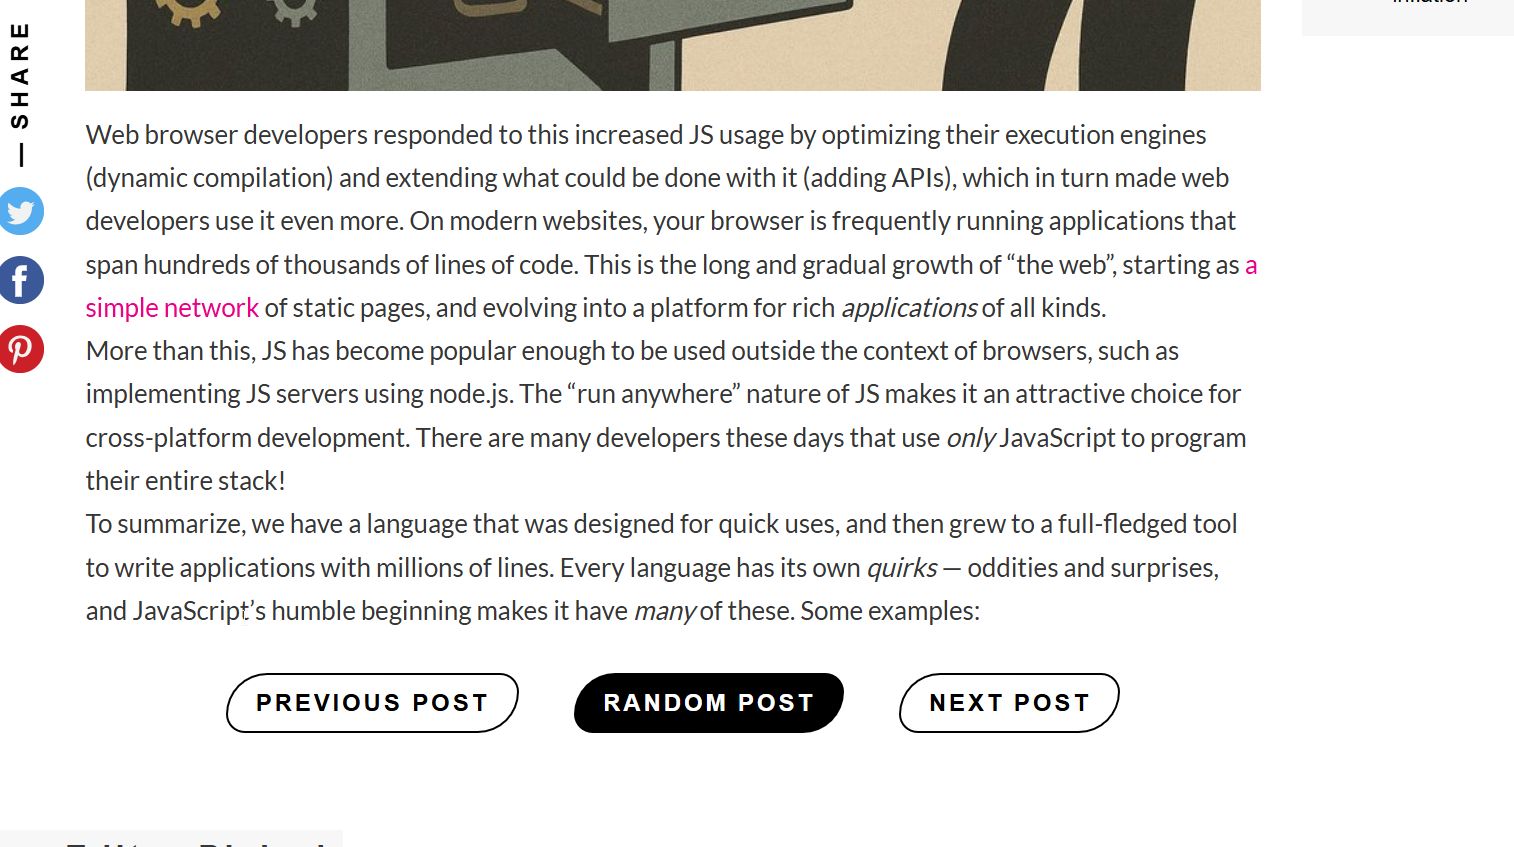The width and height of the screenshot is (1514, 847).
Task: Click the italic word "quirks"
Action: point(901,568)
